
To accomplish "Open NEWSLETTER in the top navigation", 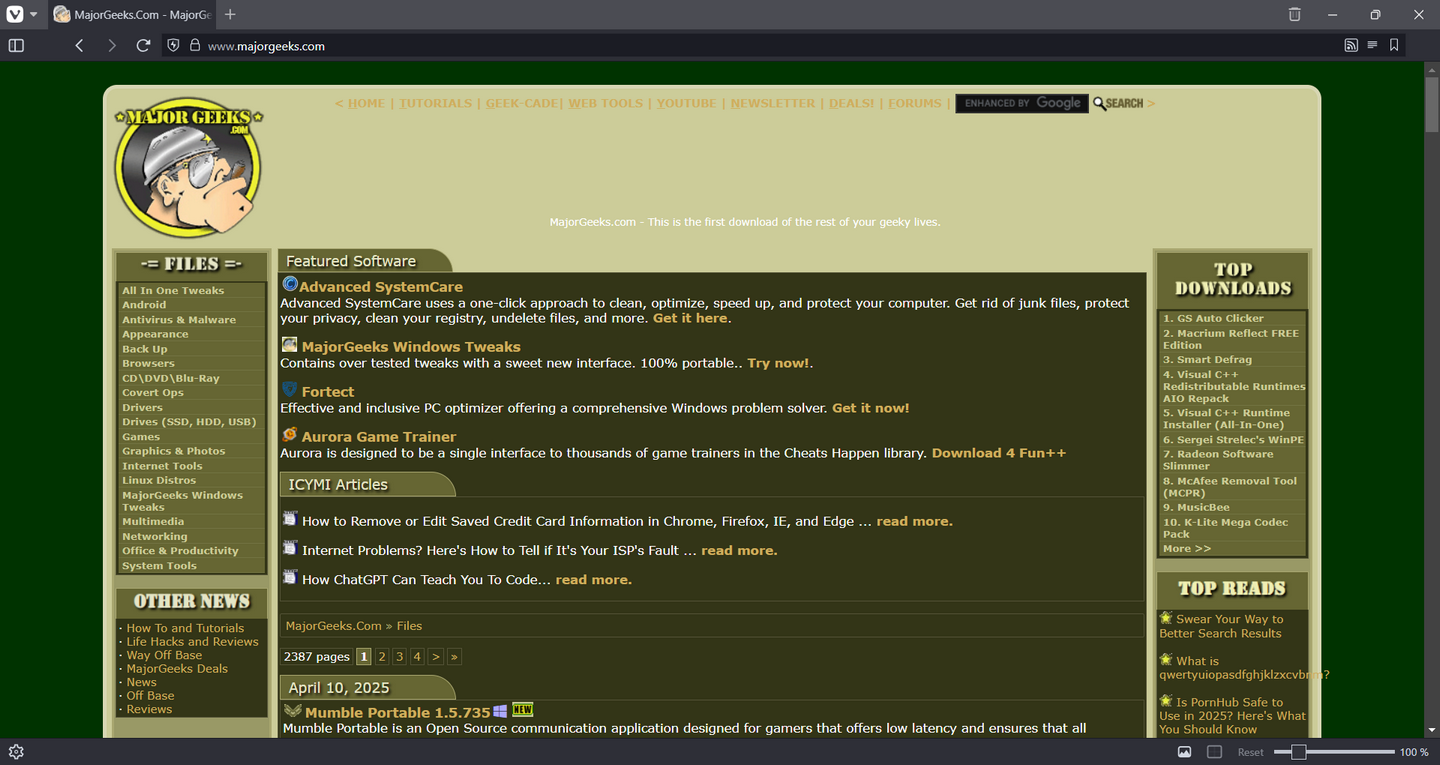I will click(x=773, y=103).
